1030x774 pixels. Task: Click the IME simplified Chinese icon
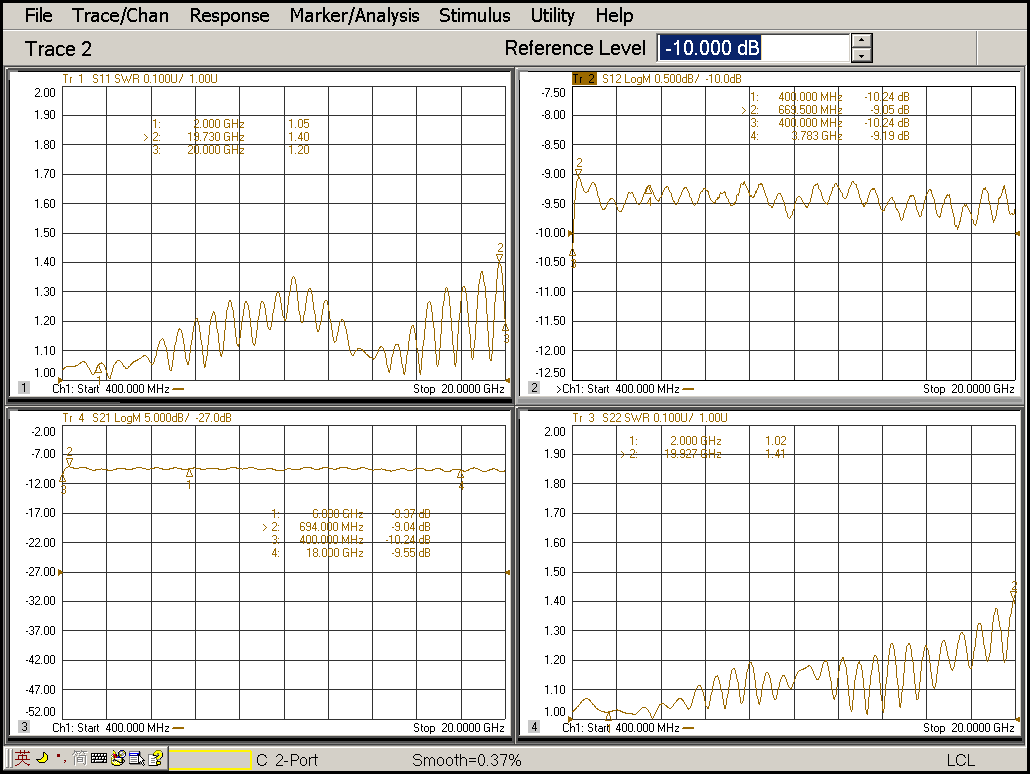pos(79,758)
